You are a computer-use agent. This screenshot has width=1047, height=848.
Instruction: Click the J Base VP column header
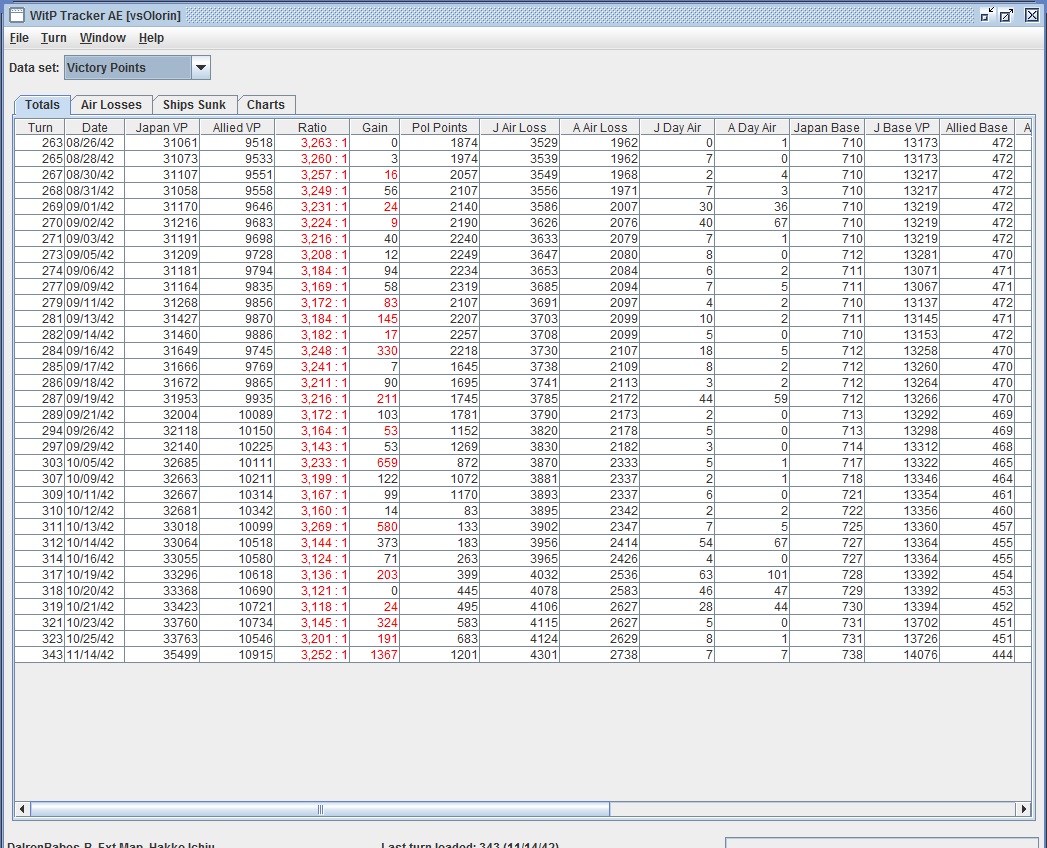click(901, 128)
